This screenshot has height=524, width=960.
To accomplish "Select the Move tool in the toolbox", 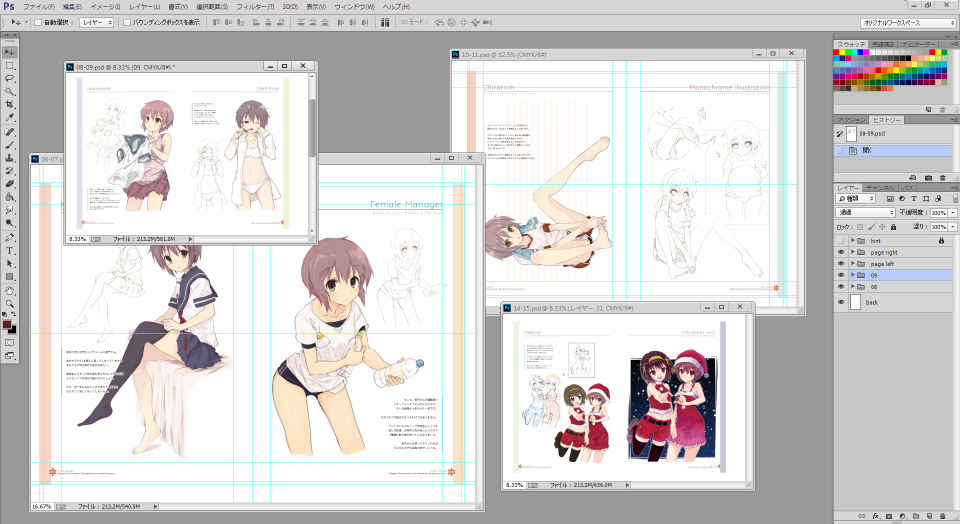I will pyautogui.click(x=10, y=53).
